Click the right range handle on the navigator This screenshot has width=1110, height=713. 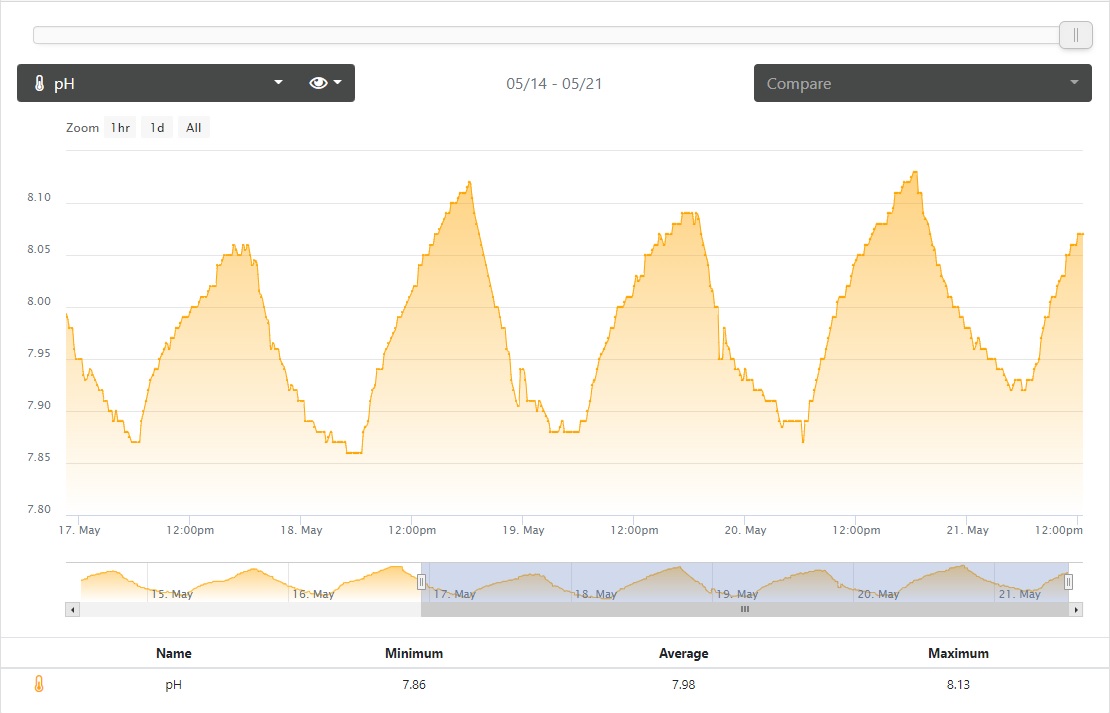pyautogui.click(x=1068, y=582)
